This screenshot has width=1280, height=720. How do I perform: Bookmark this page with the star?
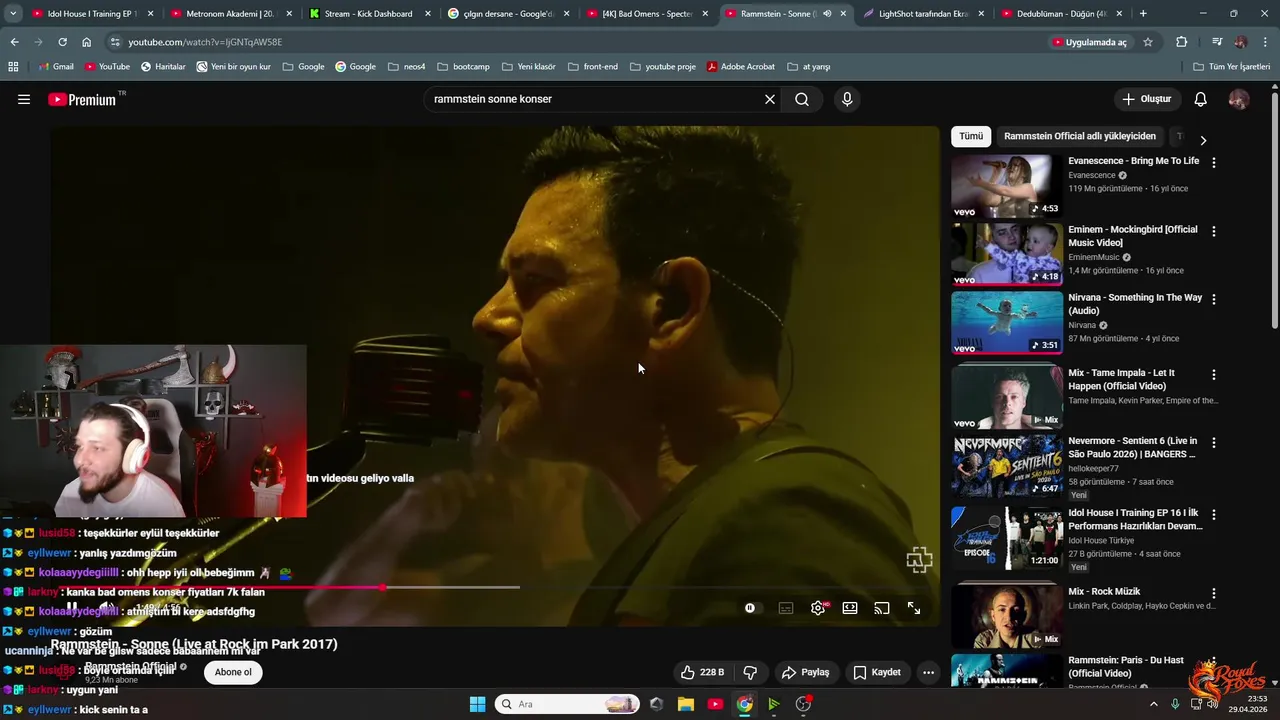click(x=1148, y=42)
